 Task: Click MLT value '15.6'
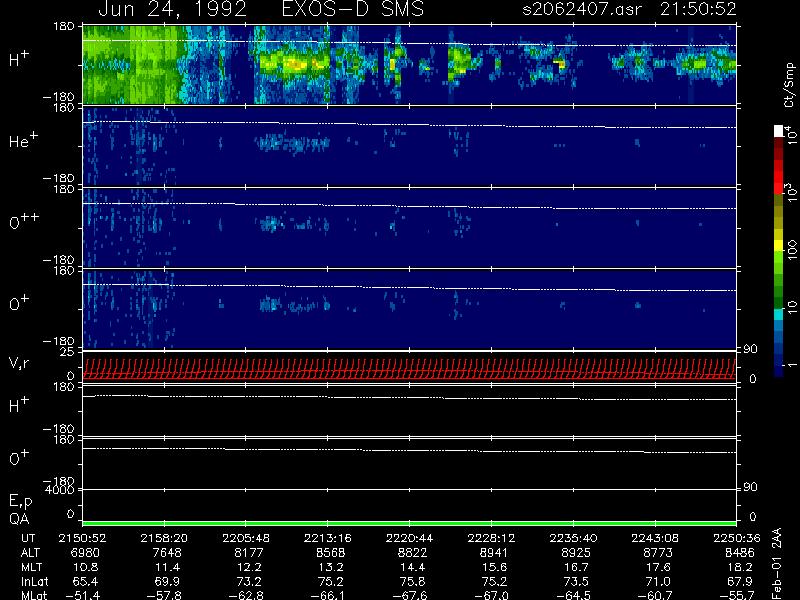click(x=494, y=567)
